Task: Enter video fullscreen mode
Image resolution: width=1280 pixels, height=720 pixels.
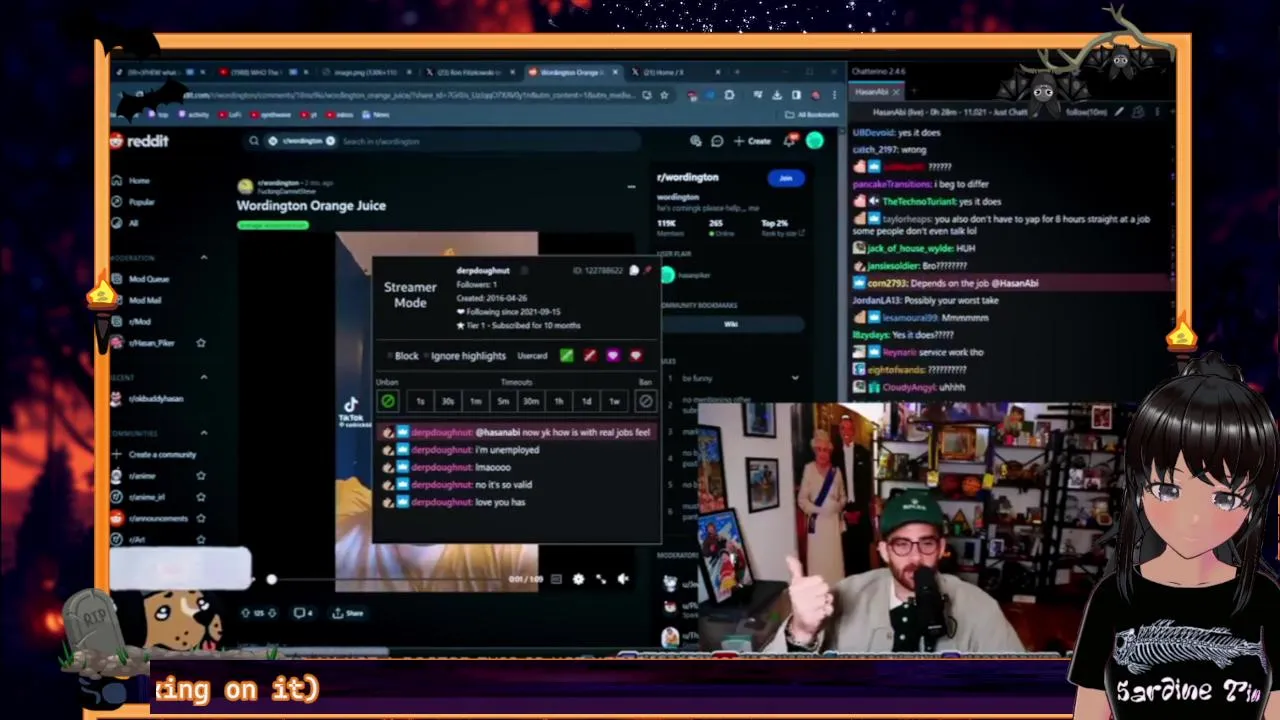Action: [601, 579]
